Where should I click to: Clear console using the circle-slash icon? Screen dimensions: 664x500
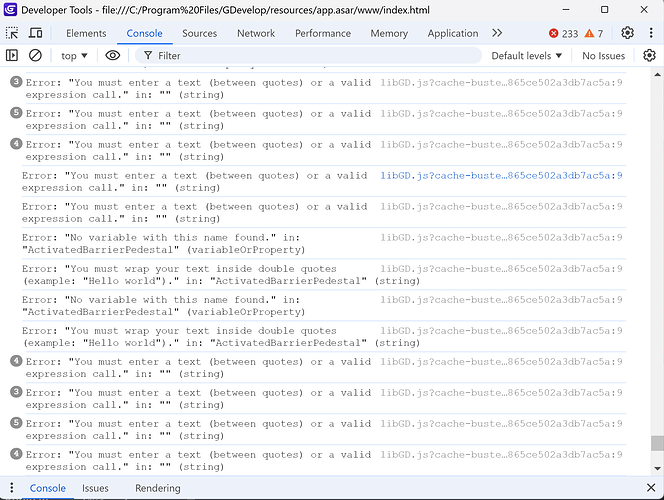[35, 55]
